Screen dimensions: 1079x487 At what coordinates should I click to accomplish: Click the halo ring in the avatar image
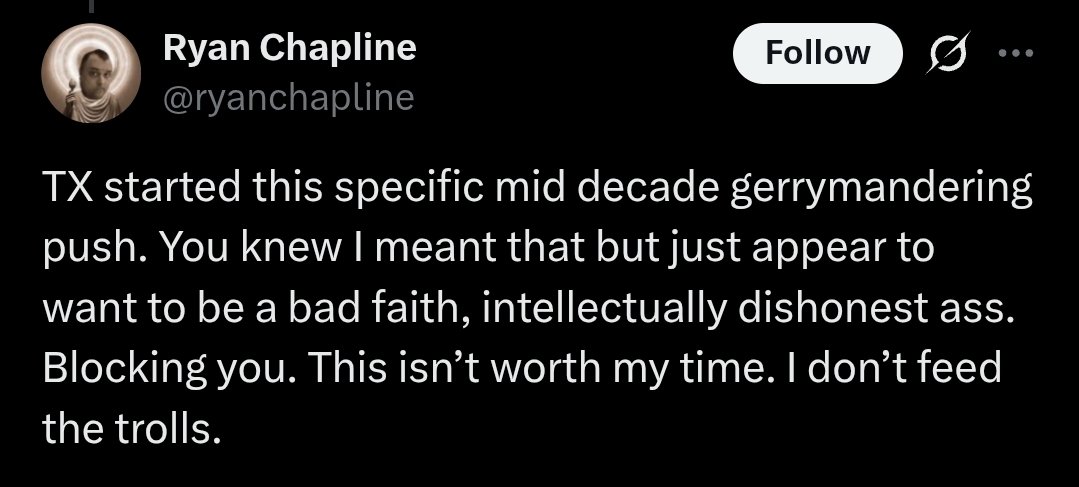click(x=91, y=58)
